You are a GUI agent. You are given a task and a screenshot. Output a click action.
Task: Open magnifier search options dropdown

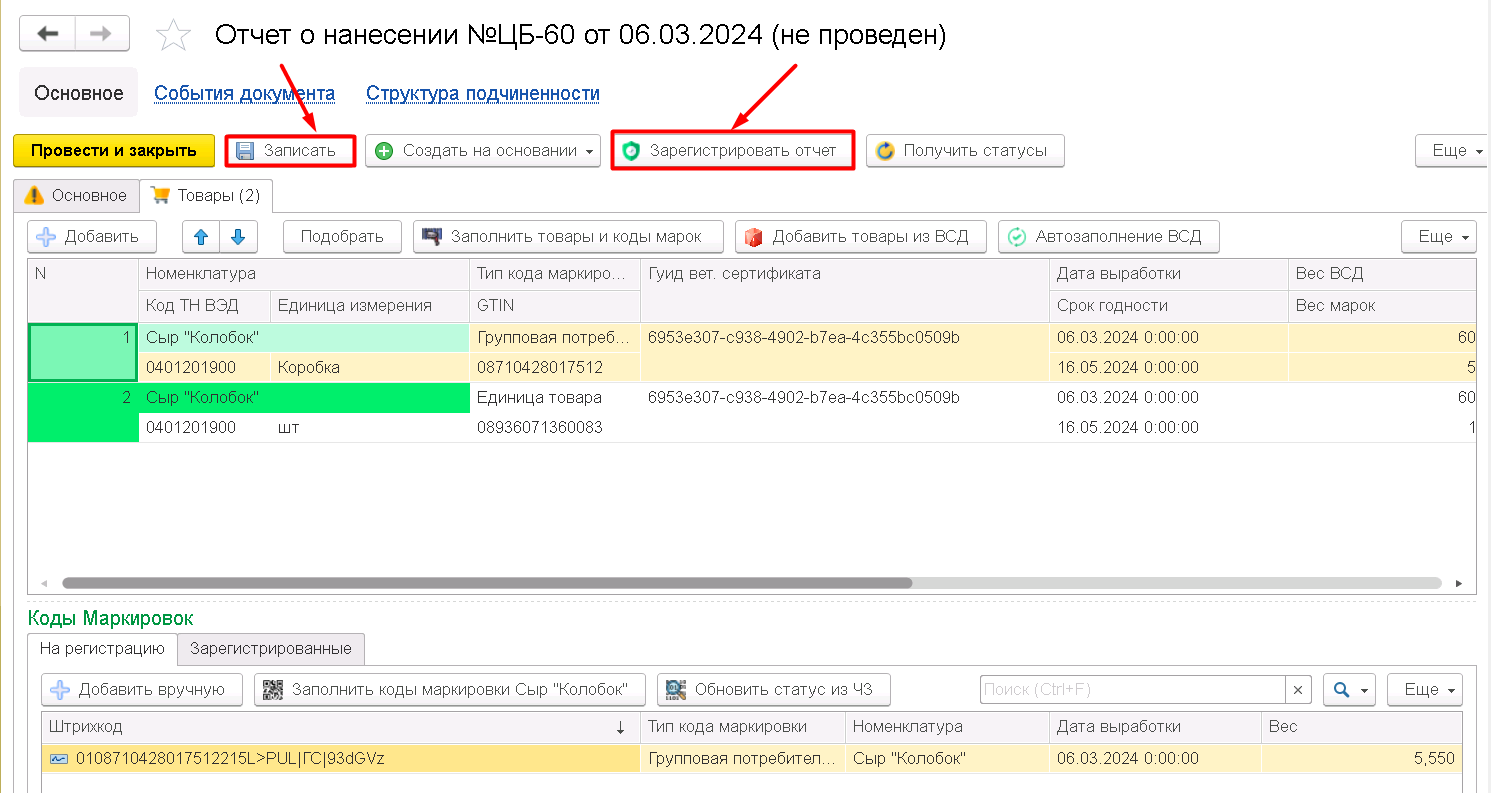1349,689
